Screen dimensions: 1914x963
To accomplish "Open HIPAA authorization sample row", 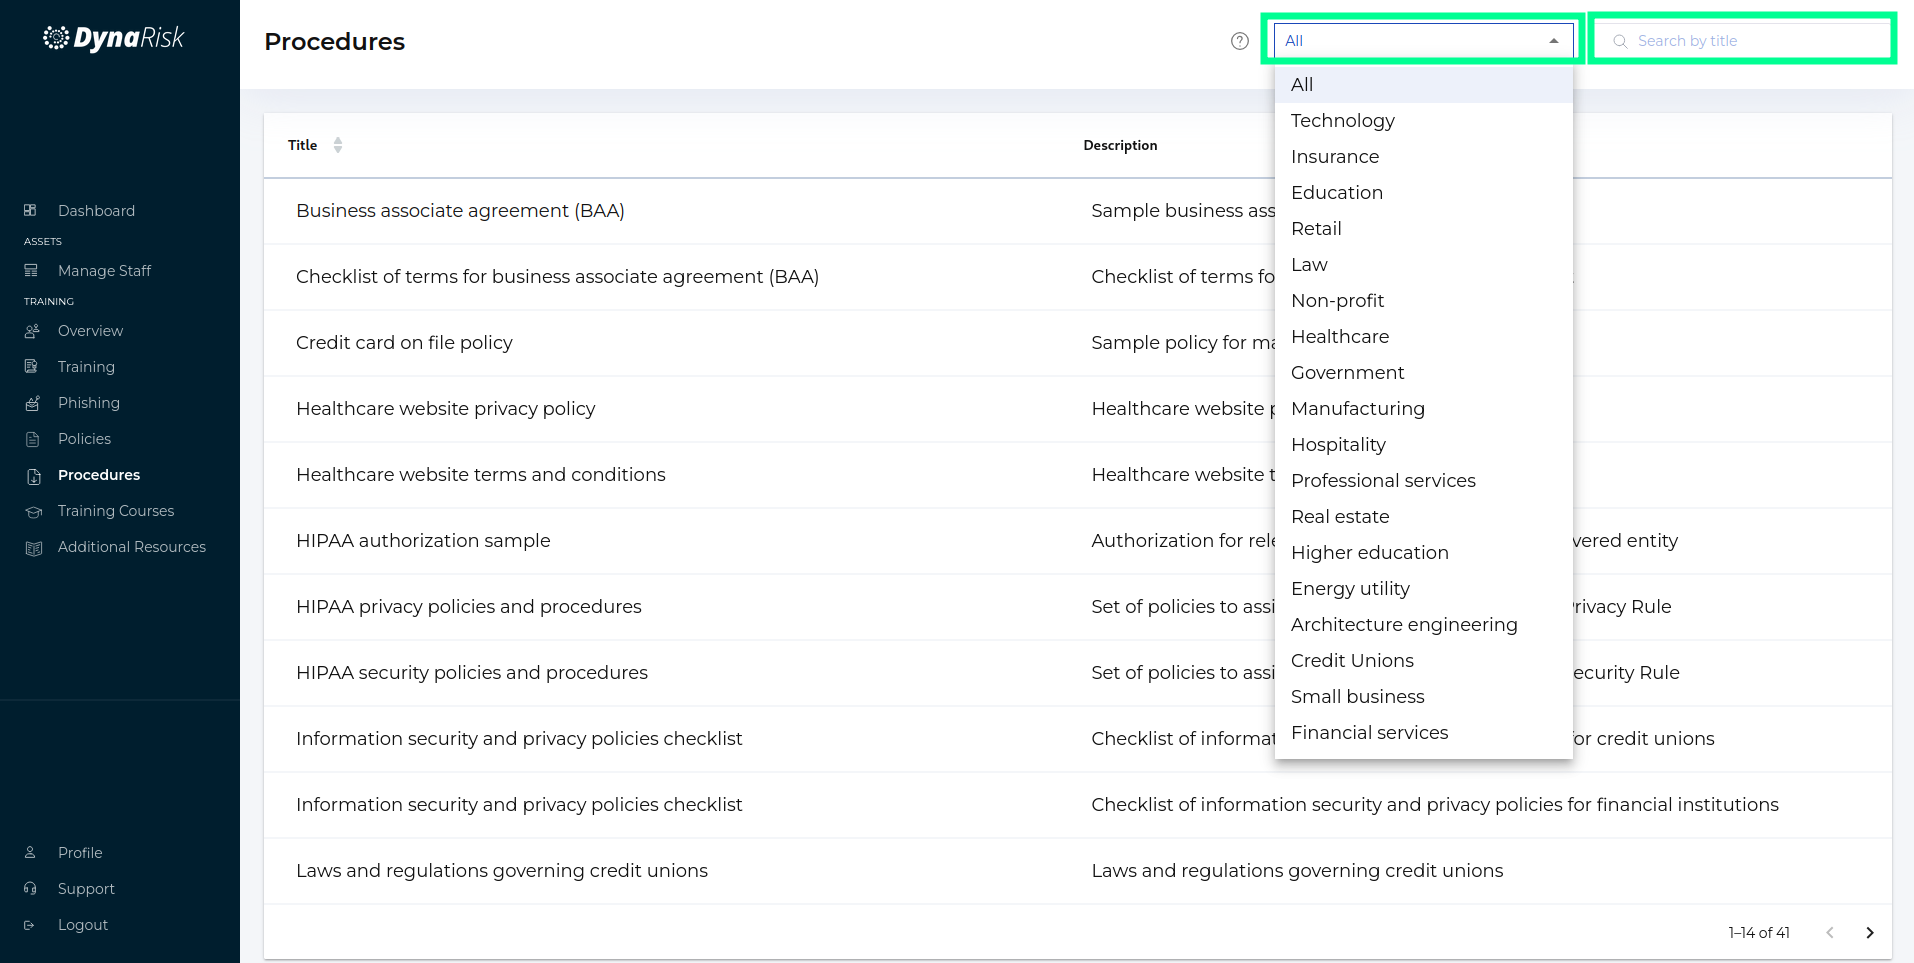I will point(1078,541).
